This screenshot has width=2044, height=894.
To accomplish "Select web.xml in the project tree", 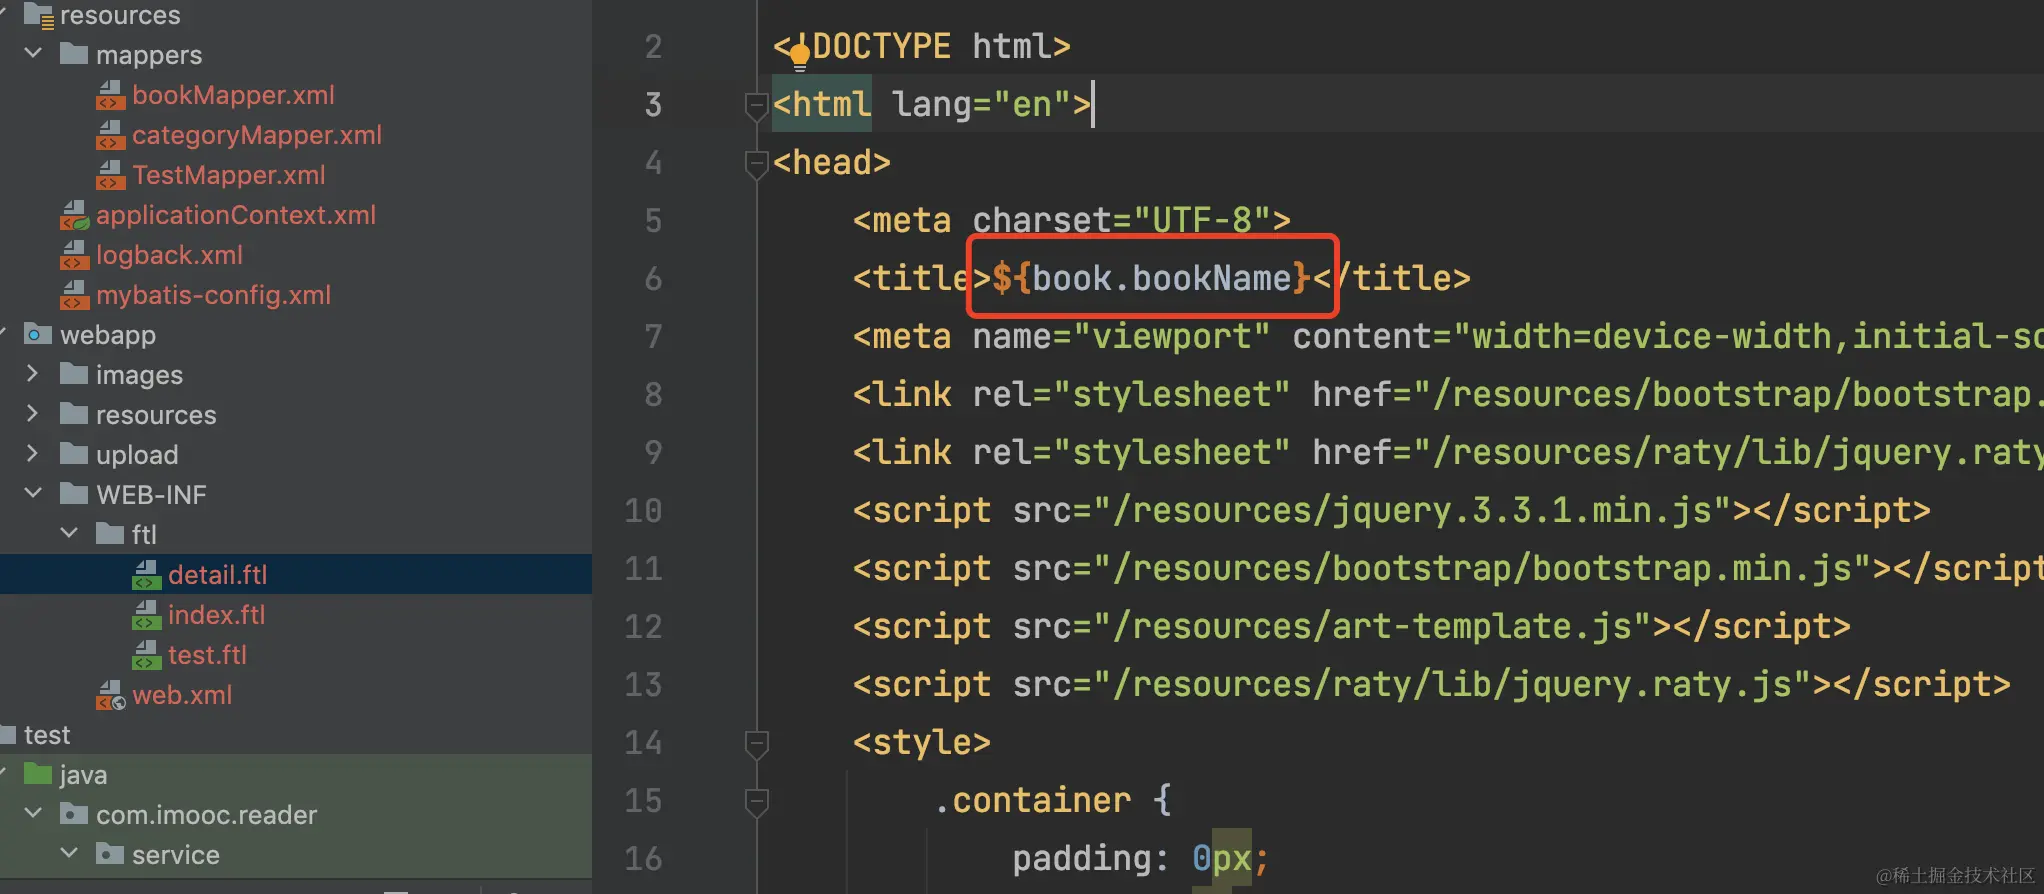I will (182, 695).
